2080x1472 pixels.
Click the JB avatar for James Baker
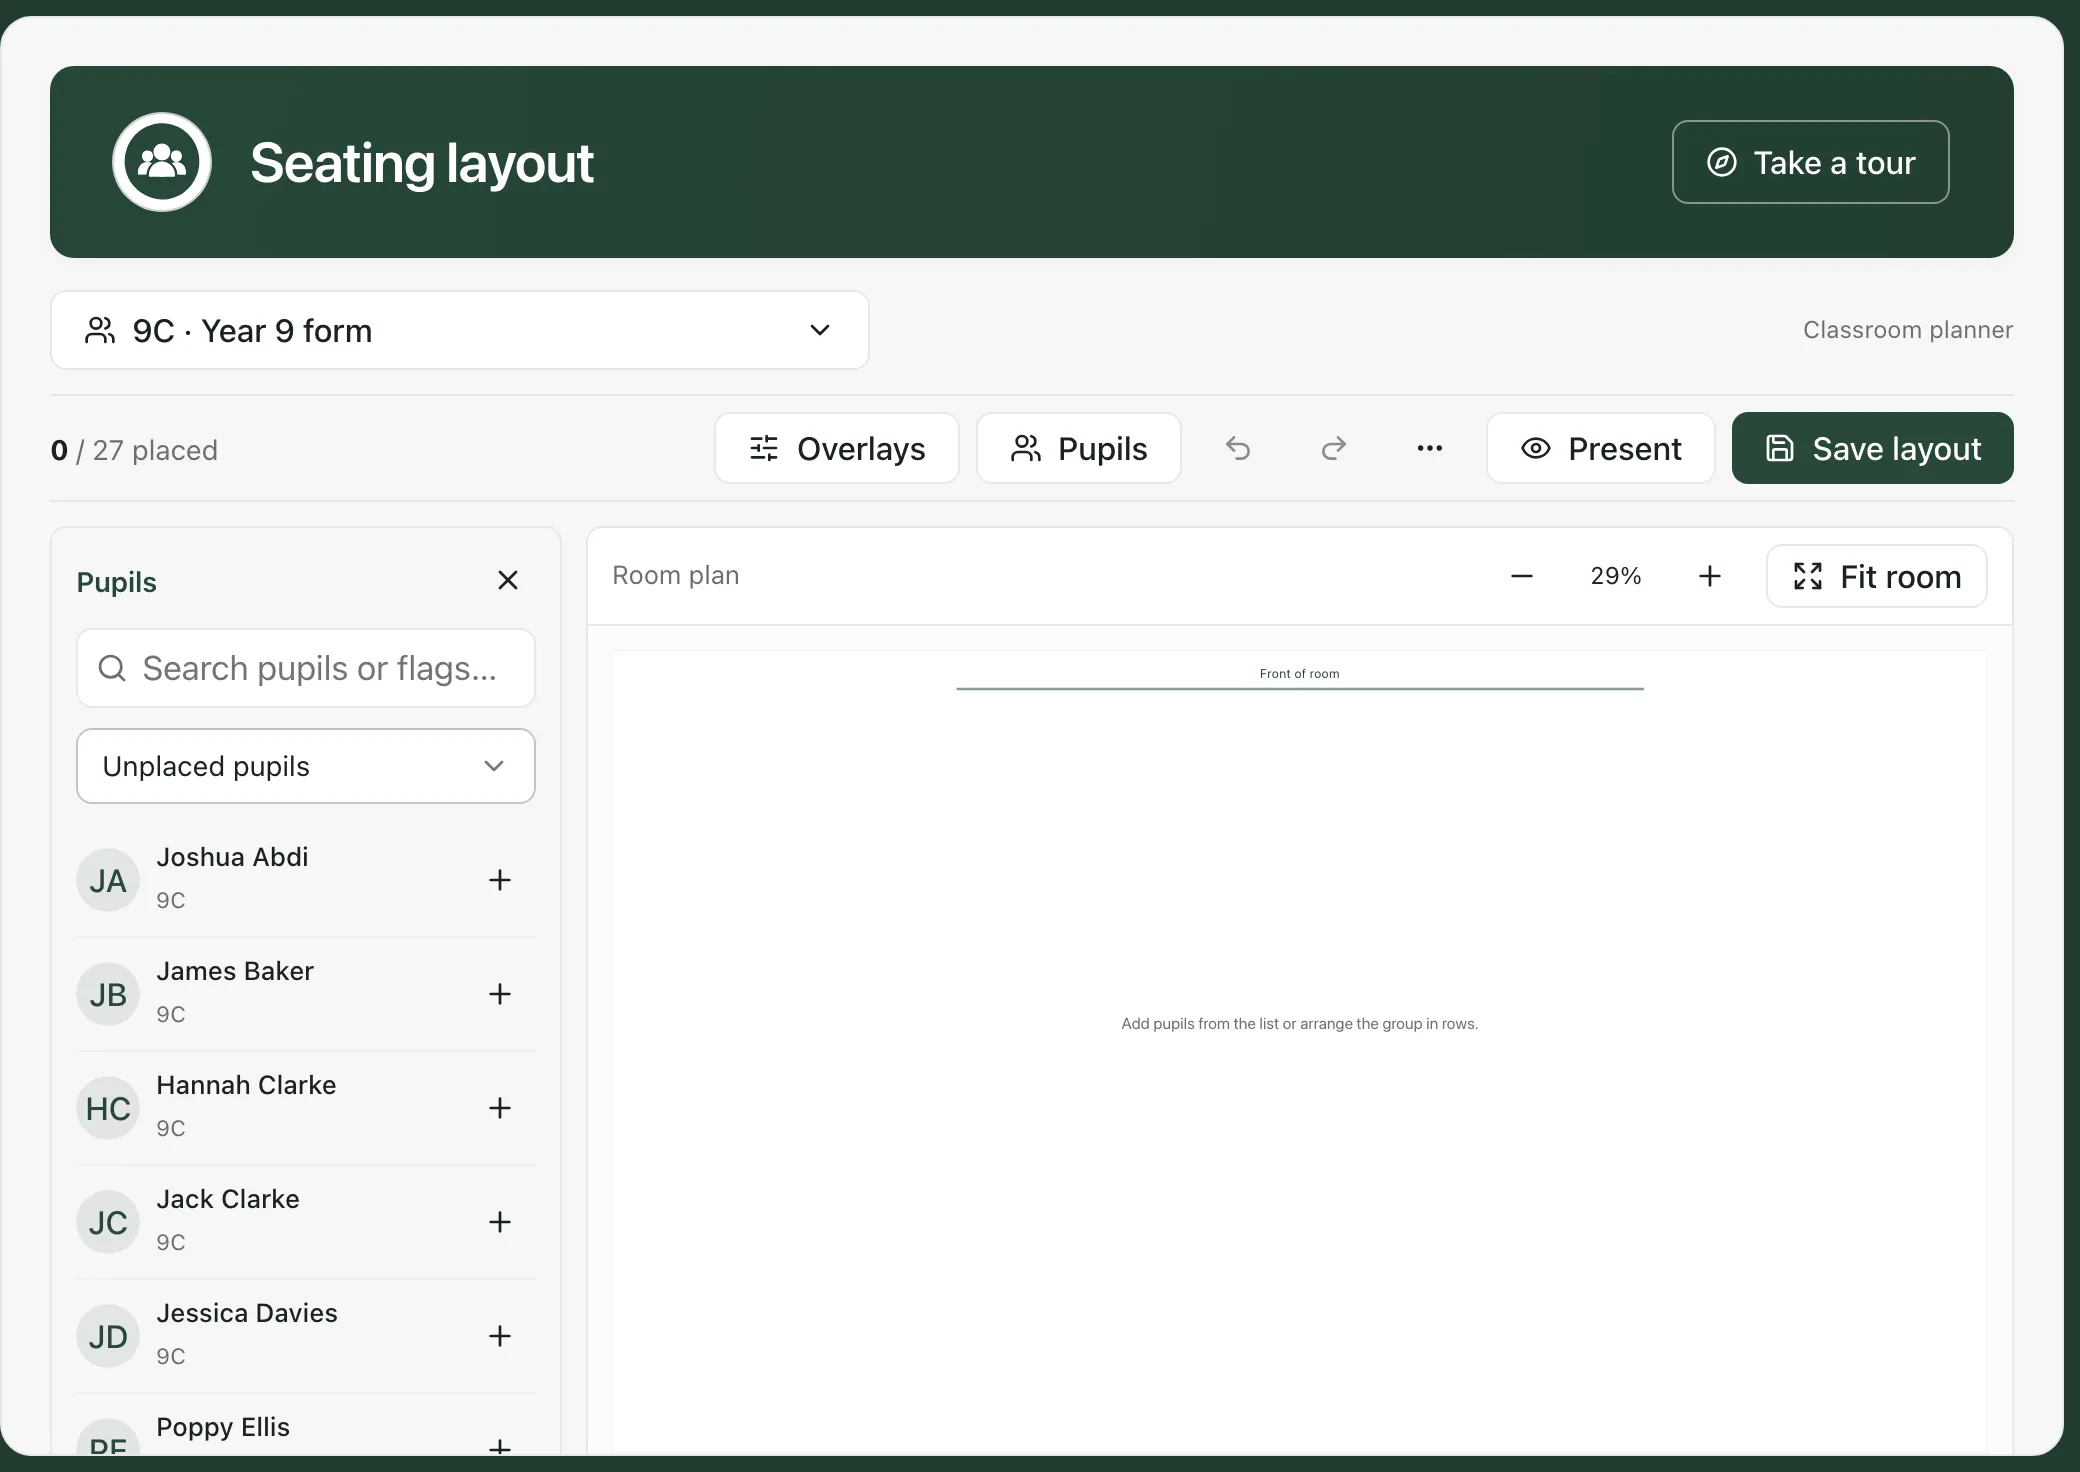[108, 994]
